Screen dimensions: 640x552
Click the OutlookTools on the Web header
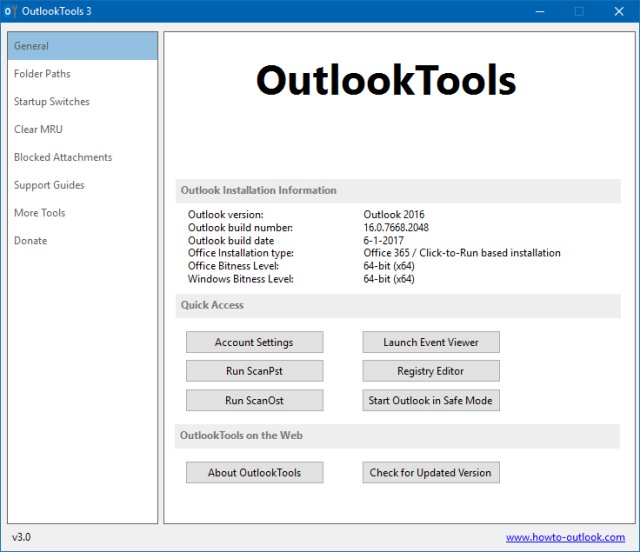click(x=398, y=436)
